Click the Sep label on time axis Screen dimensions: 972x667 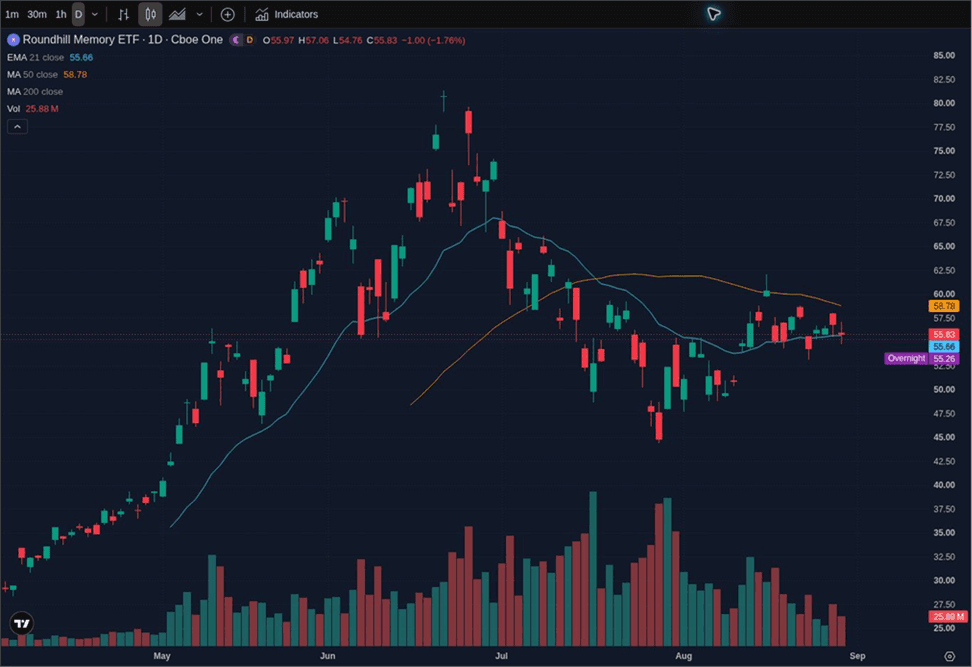(857, 656)
